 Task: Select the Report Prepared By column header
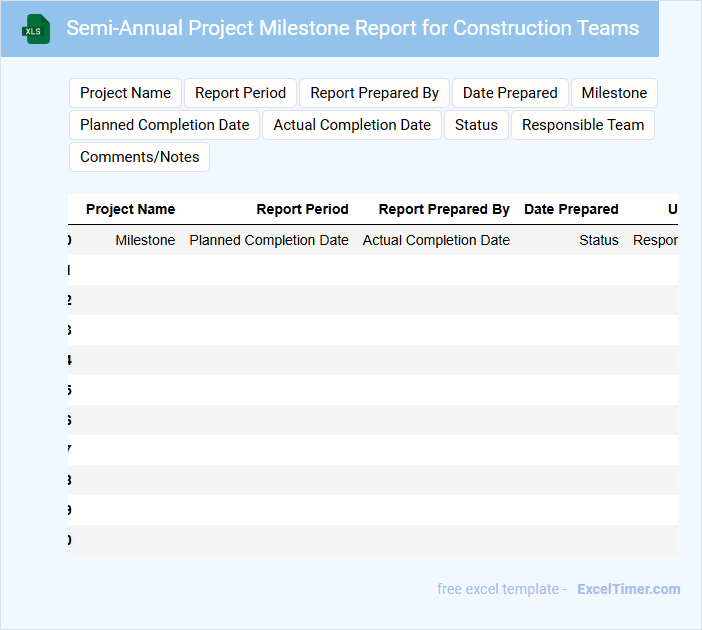444,209
